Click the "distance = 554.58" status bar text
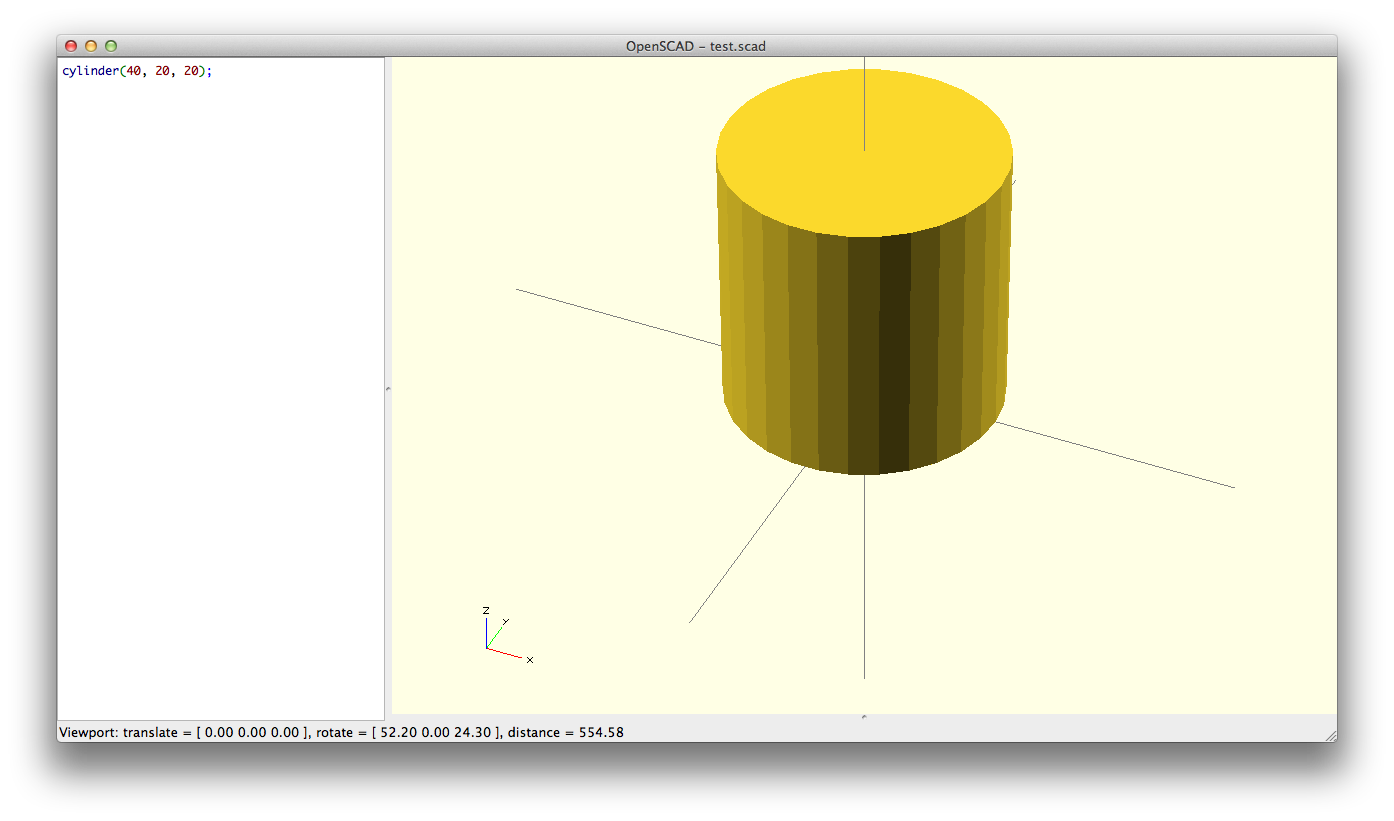The width and height of the screenshot is (1394, 821). point(566,733)
